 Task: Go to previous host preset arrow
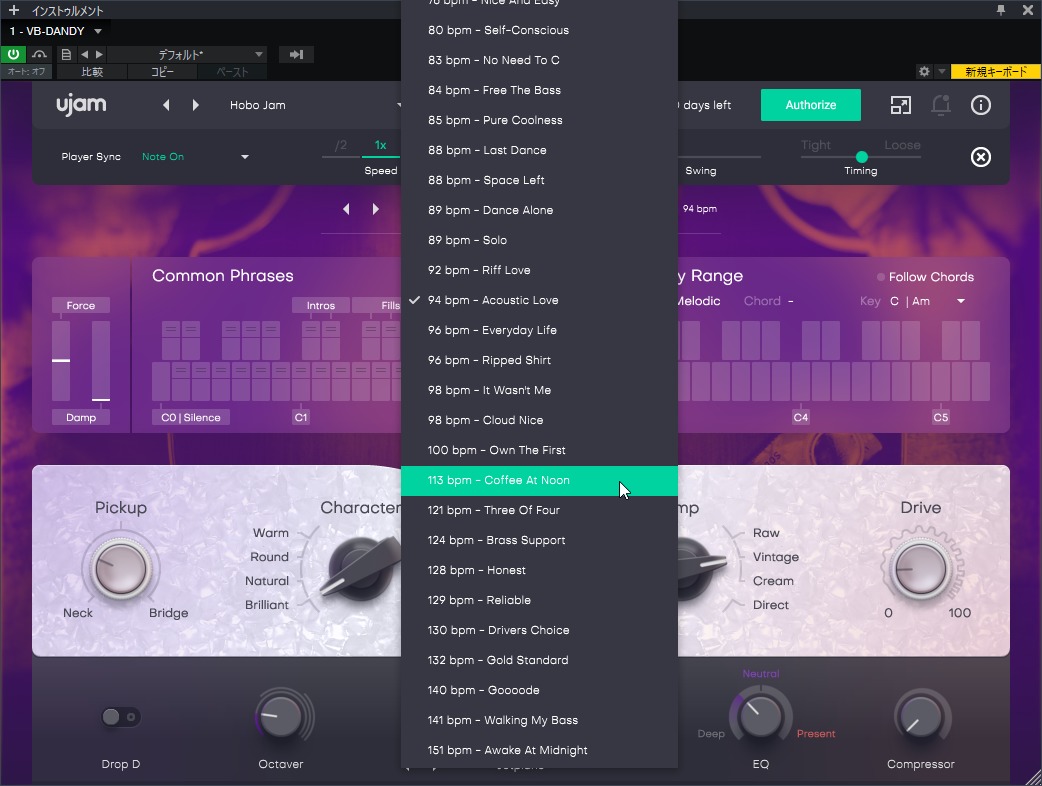pos(84,54)
